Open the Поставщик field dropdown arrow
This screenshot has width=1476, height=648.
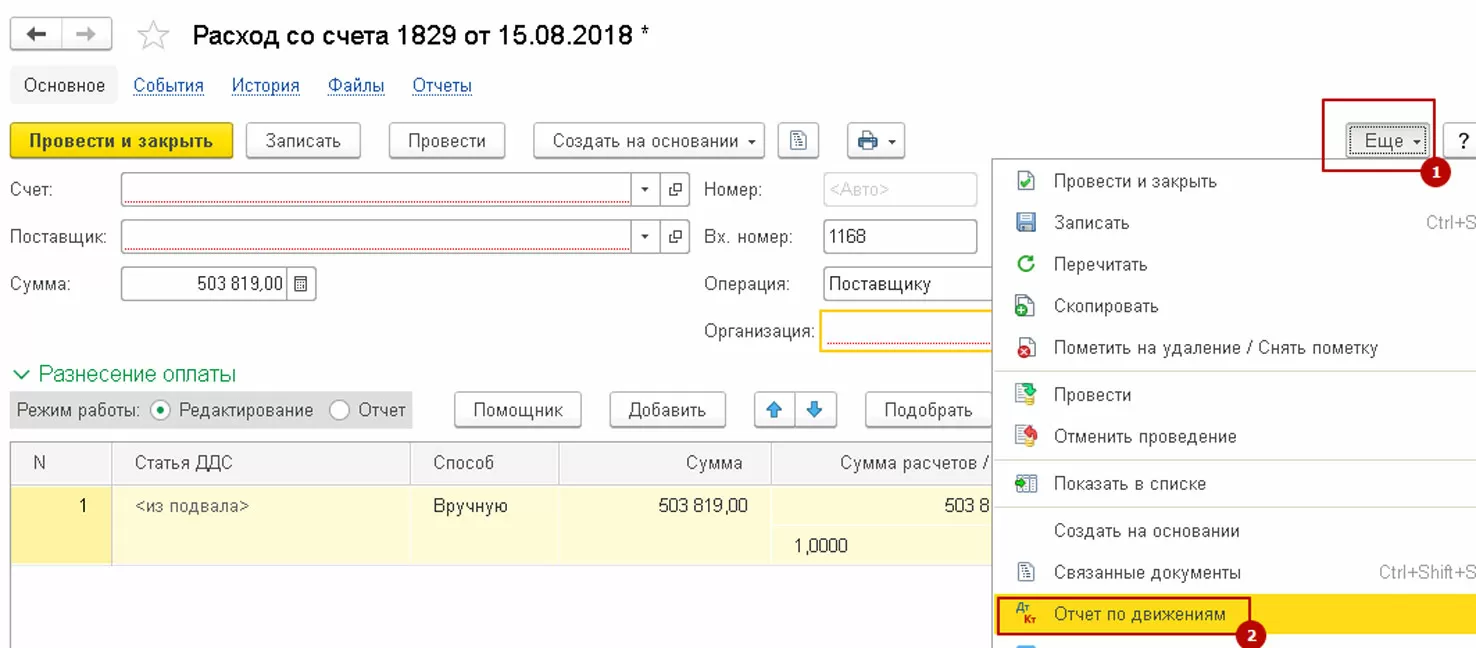[x=645, y=237]
